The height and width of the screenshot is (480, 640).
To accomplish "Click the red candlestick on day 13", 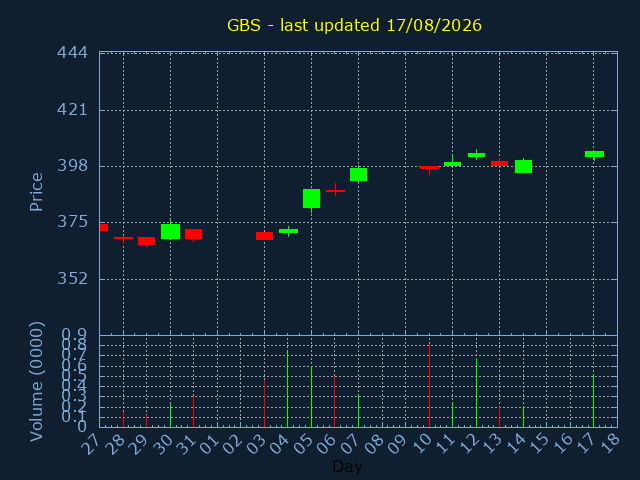I will tap(500, 163).
